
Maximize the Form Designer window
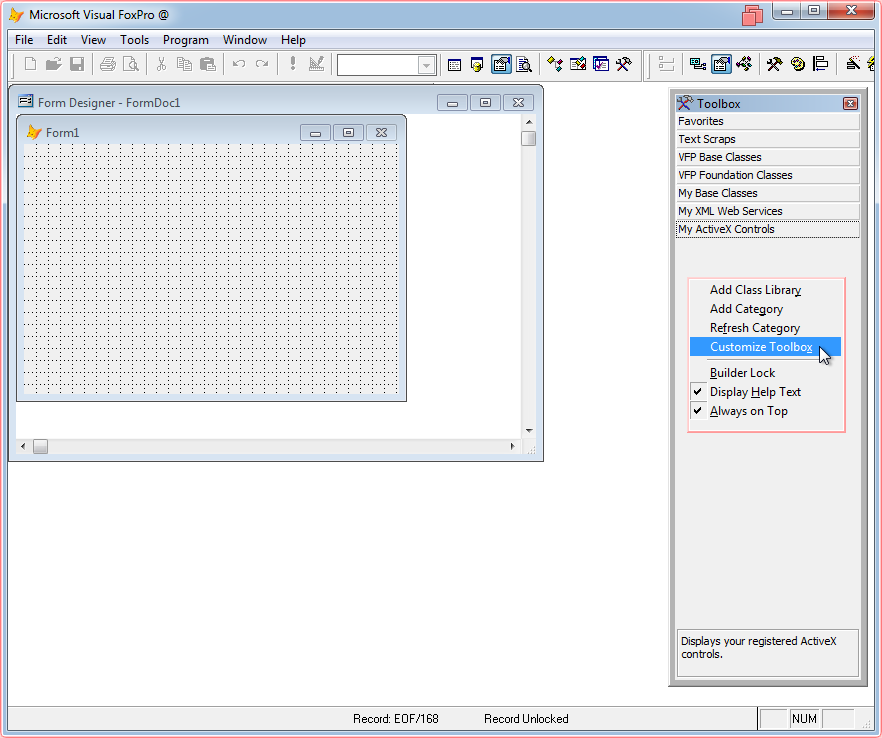coord(485,103)
